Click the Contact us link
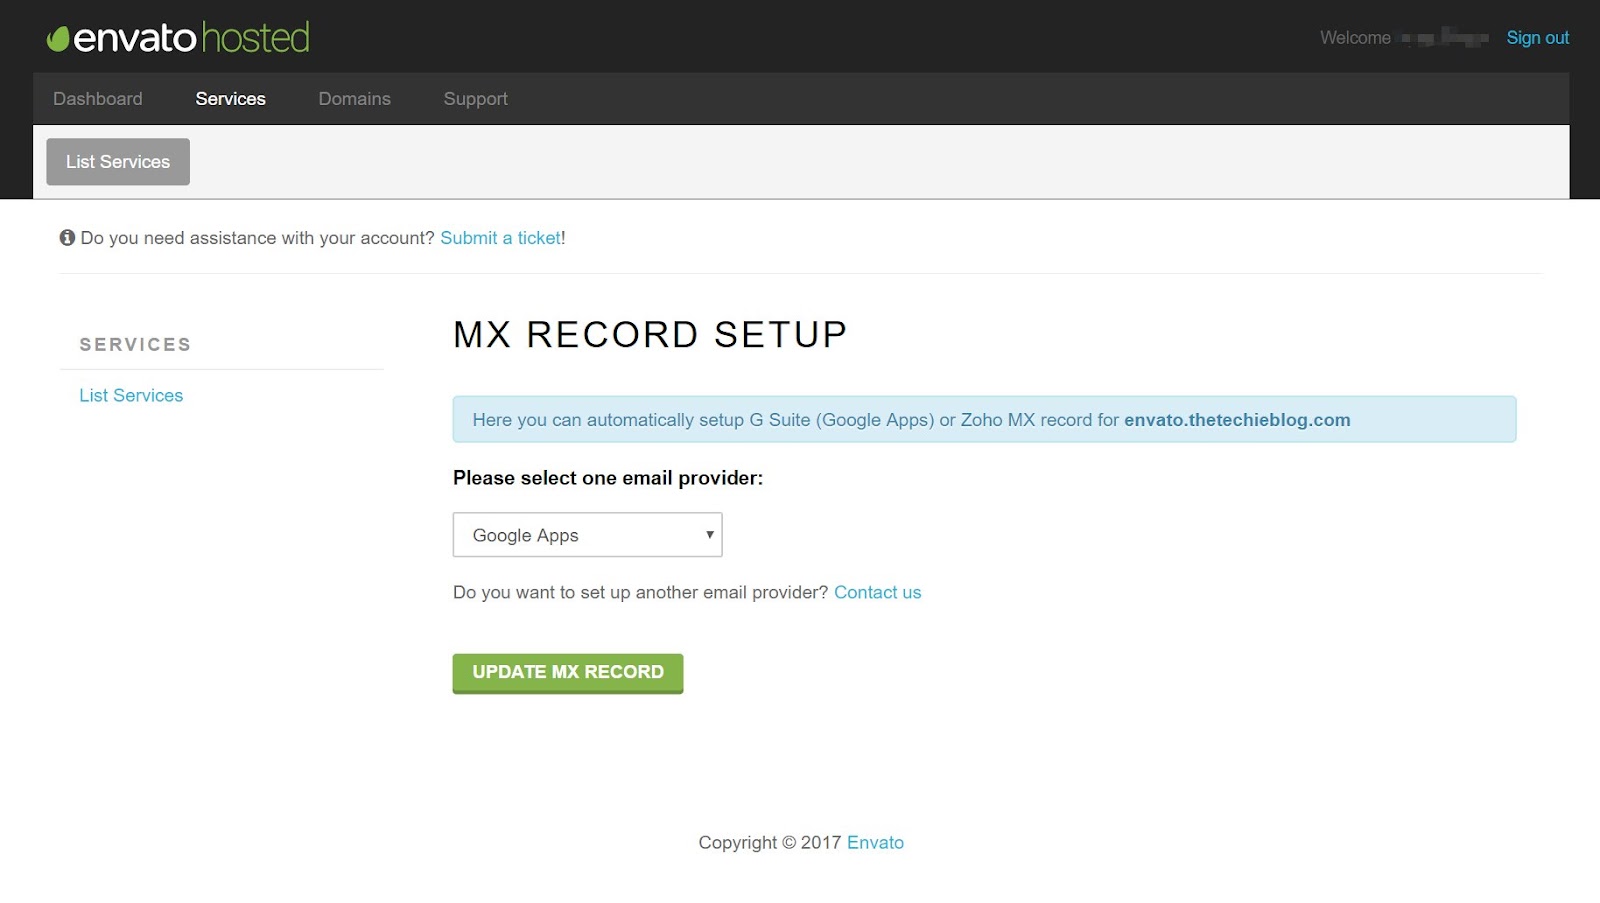 tap(878, 592)
